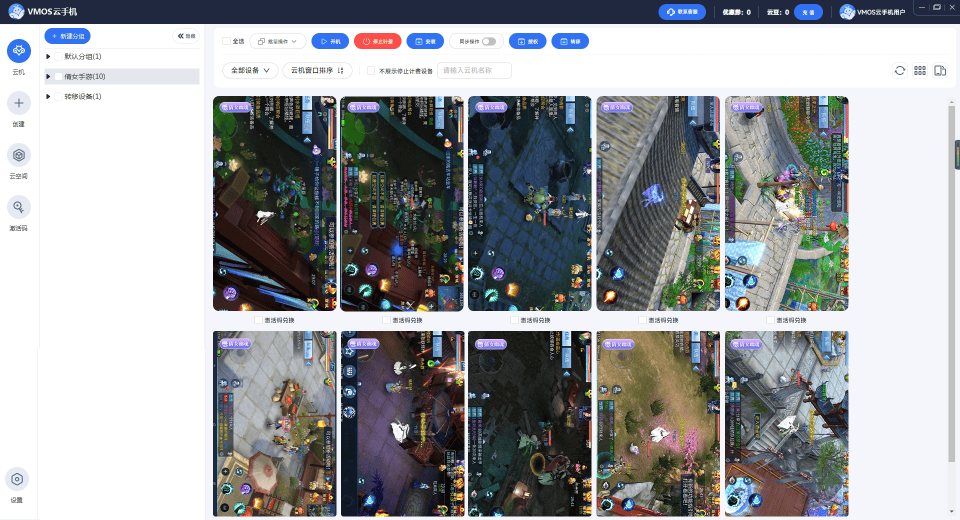The height and width of the screenshot is (520, 960).
Task: Open the 设置 settings gear icon
Action: (17, 479)
